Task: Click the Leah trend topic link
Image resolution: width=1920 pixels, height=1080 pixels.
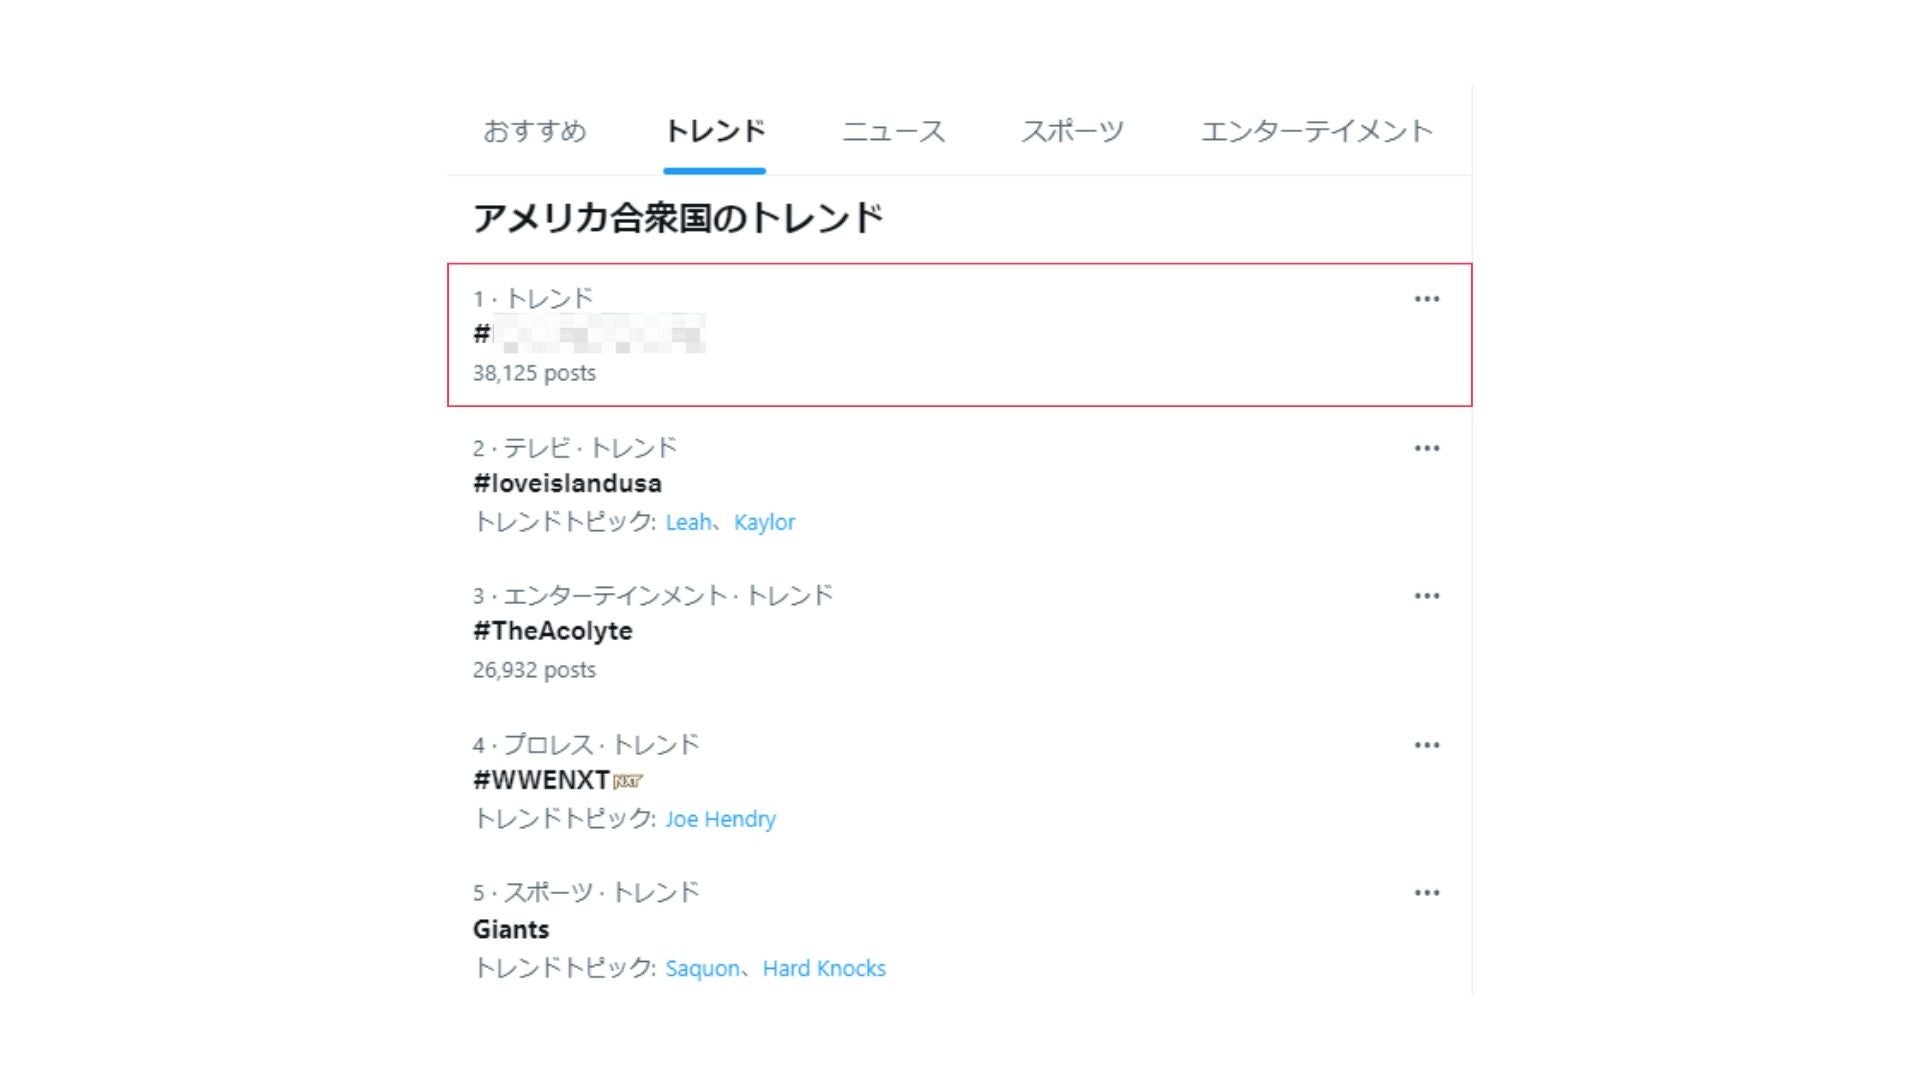Action: point(688,522)
